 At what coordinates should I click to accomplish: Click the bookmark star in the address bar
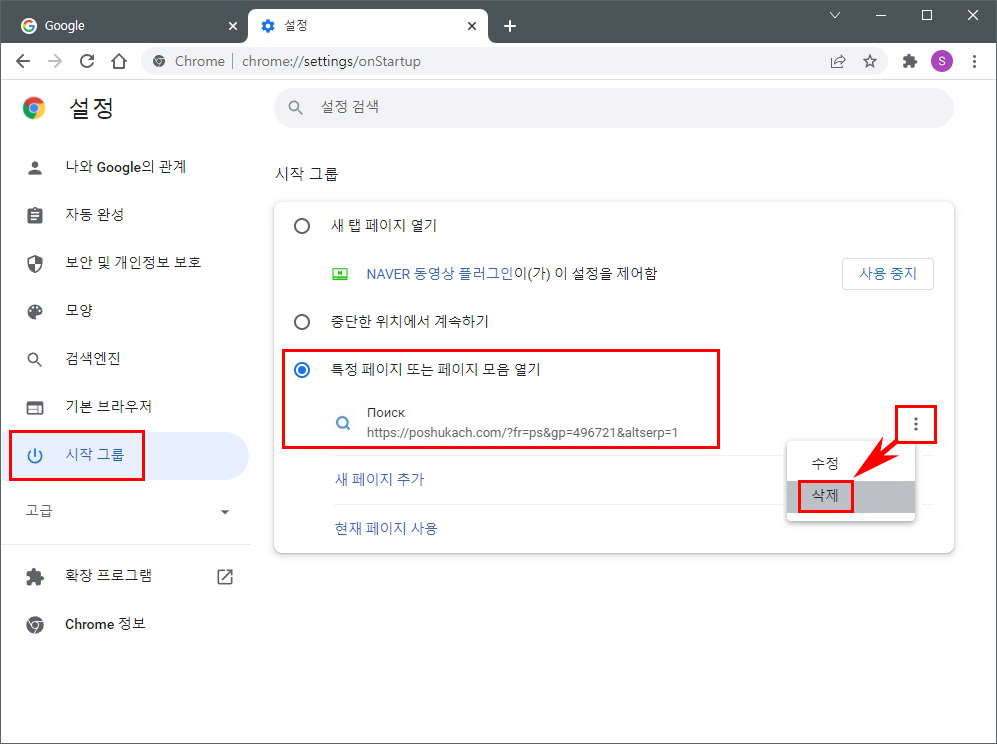(871, 61)
